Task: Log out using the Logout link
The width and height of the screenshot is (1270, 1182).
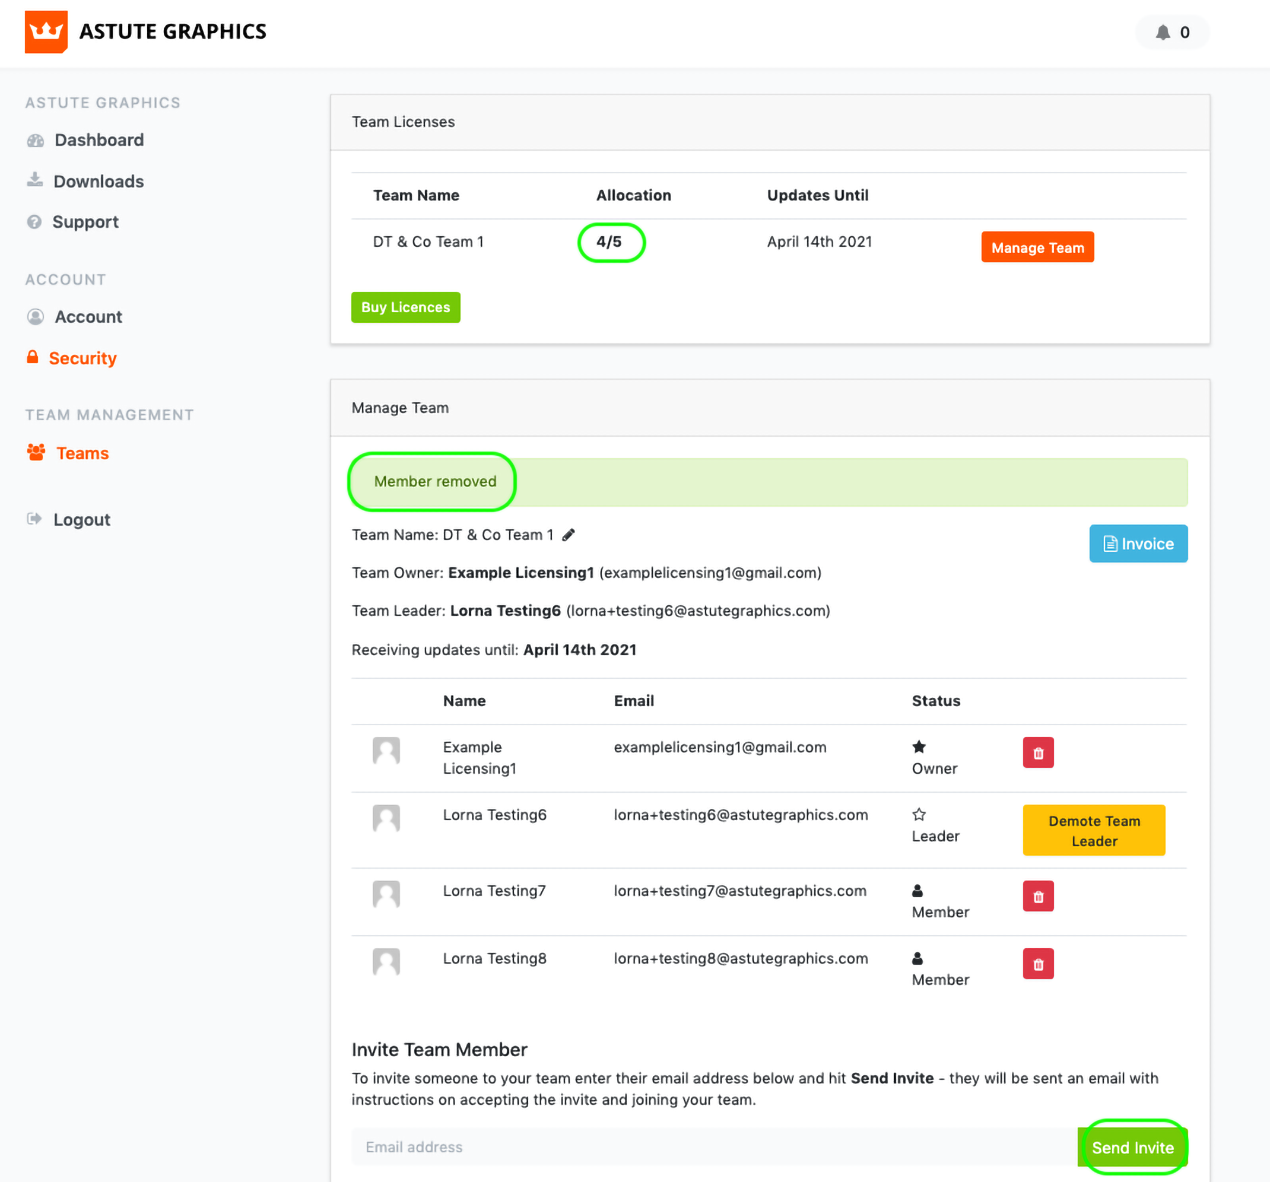Action: [81, 520]
